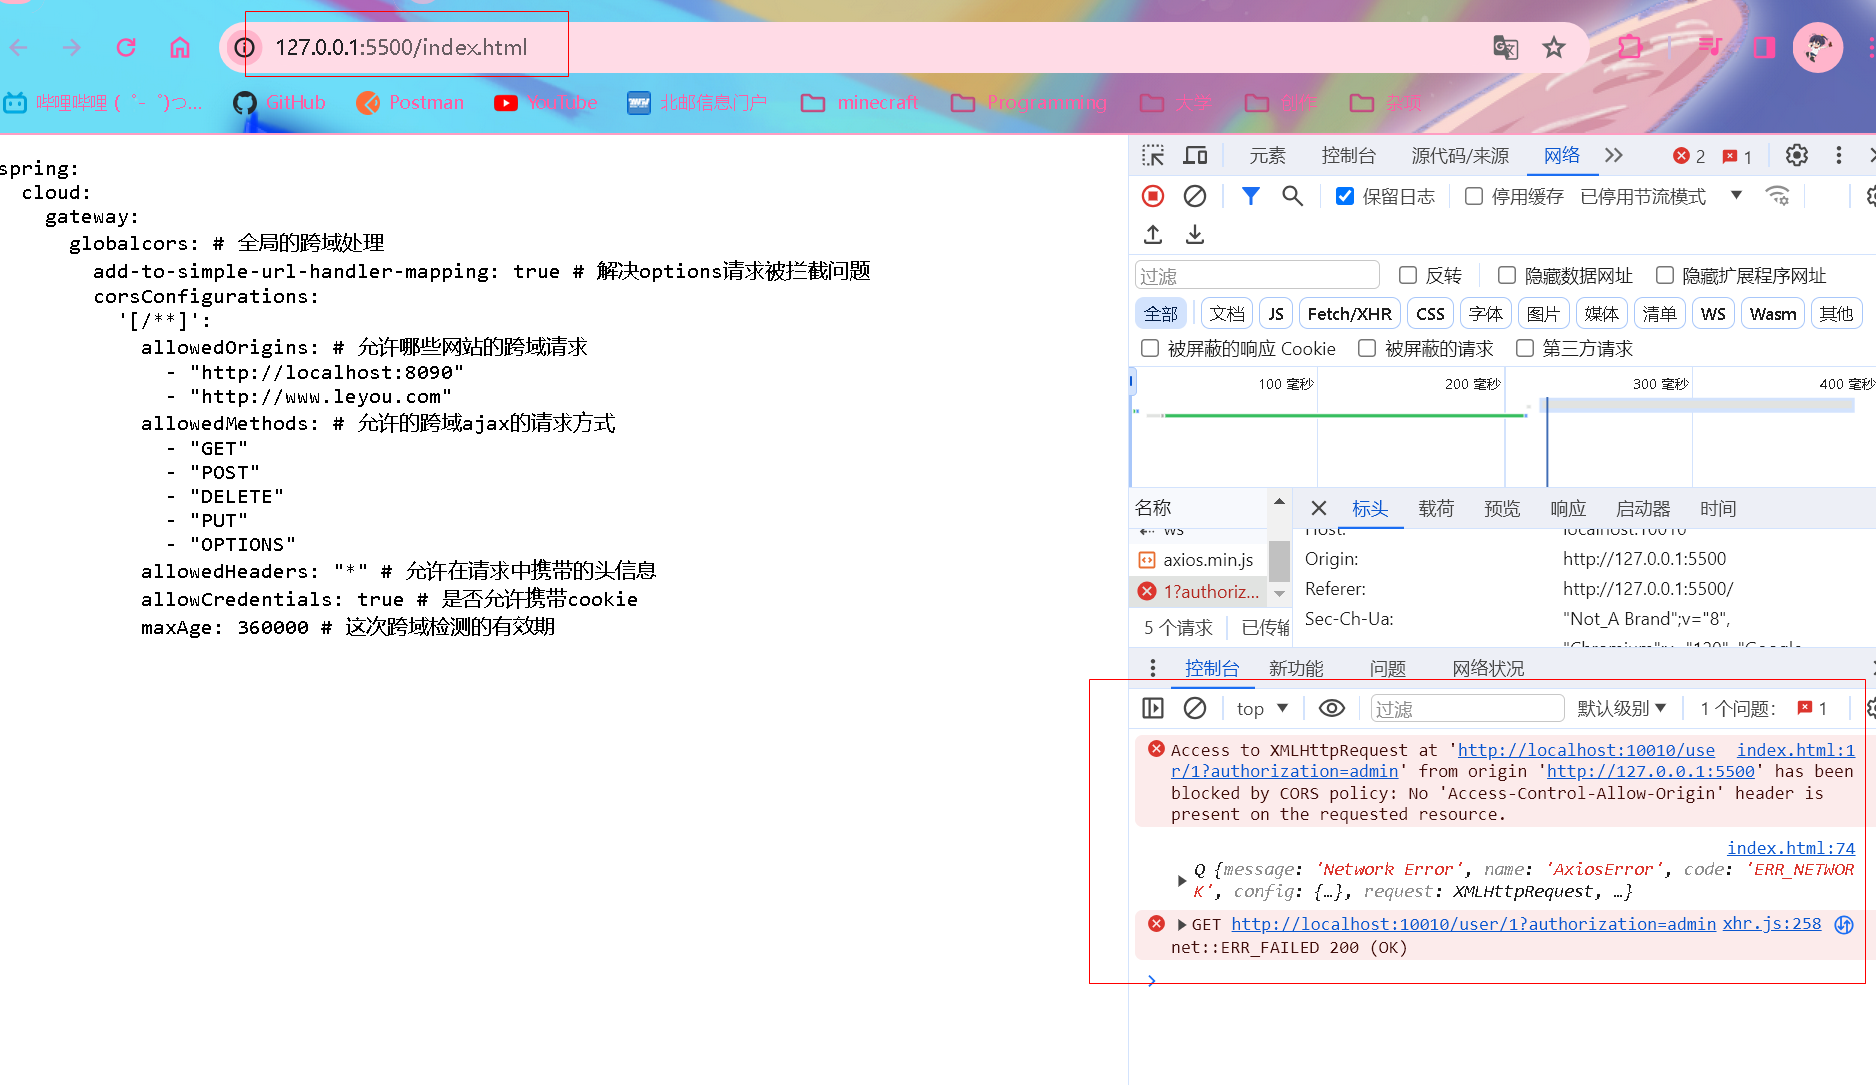Open DevTools settings gear

tap(1797, 156)
